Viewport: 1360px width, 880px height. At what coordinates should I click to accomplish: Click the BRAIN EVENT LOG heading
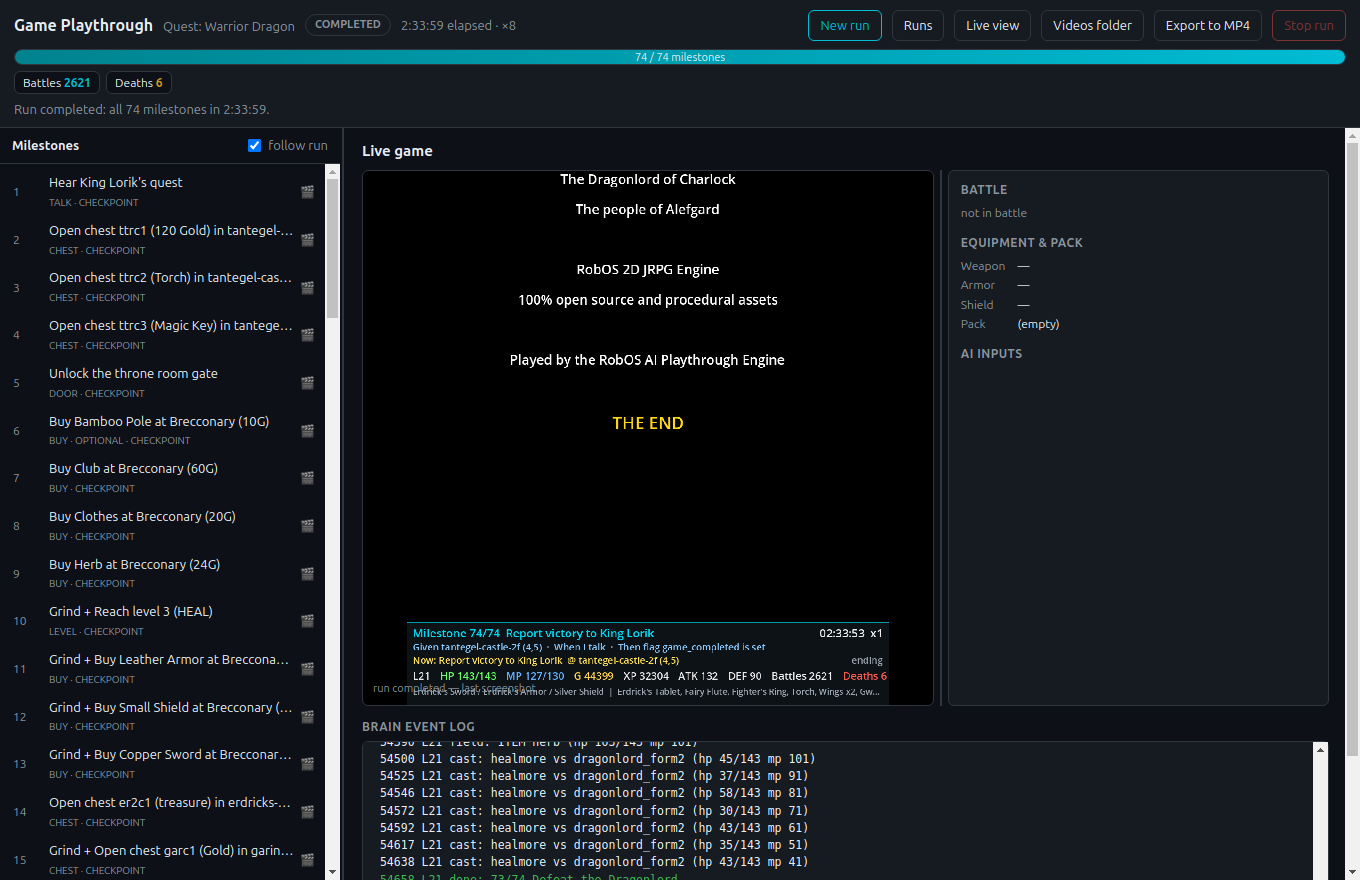pos(418,727)
